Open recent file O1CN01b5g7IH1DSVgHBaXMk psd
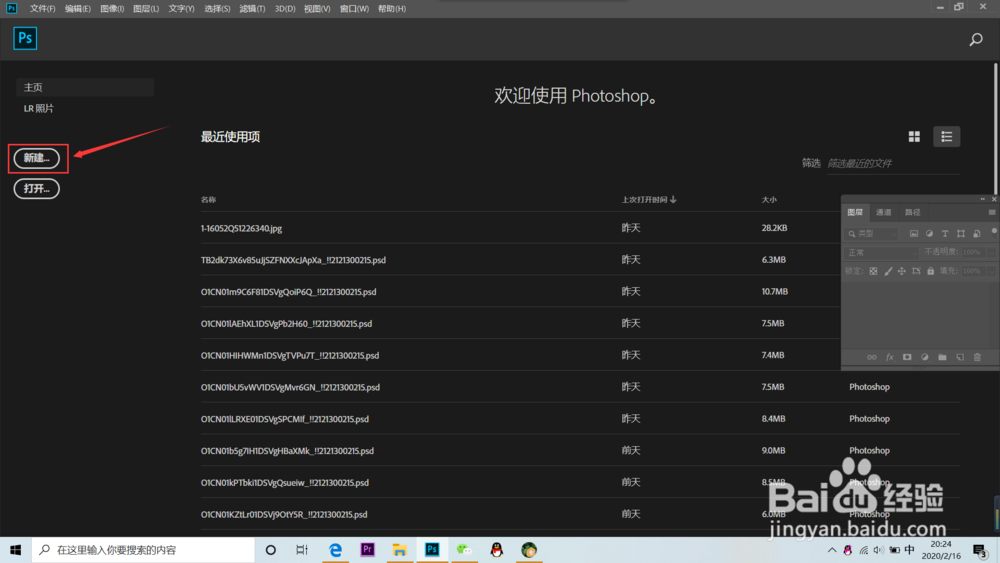 point(287,451)
